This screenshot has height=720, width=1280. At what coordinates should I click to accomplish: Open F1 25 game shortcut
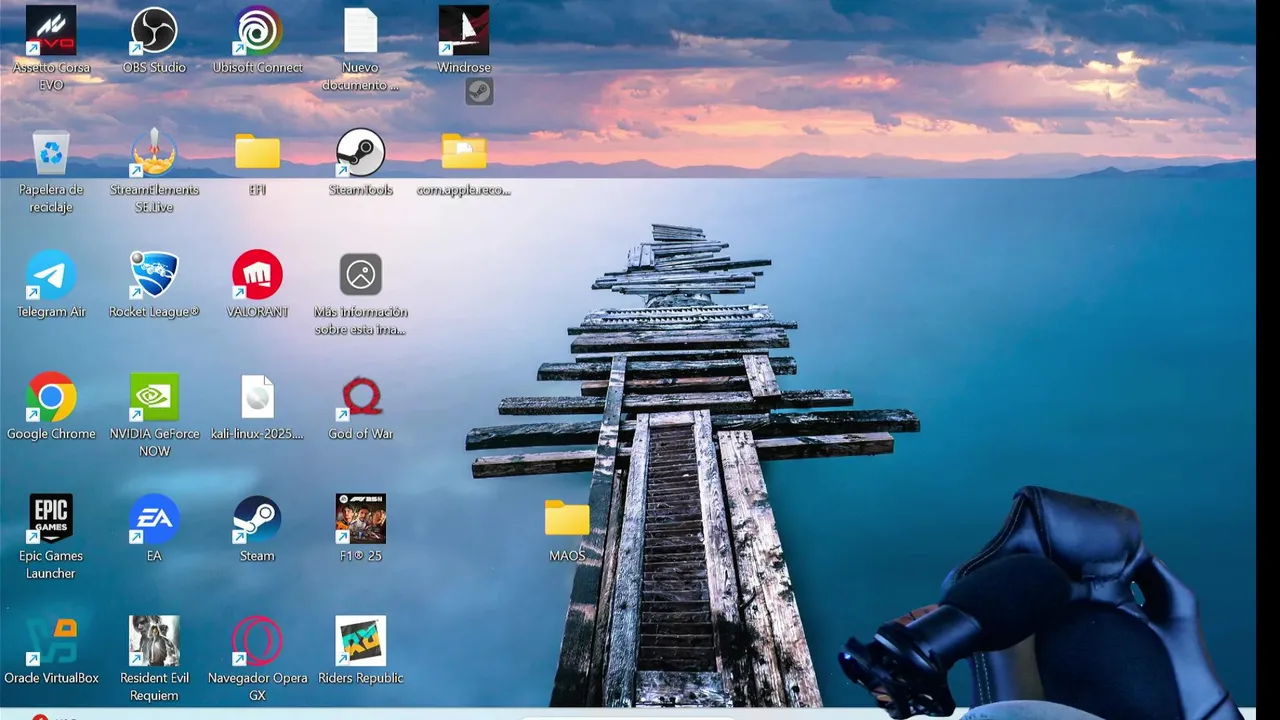tap(360, 519)
